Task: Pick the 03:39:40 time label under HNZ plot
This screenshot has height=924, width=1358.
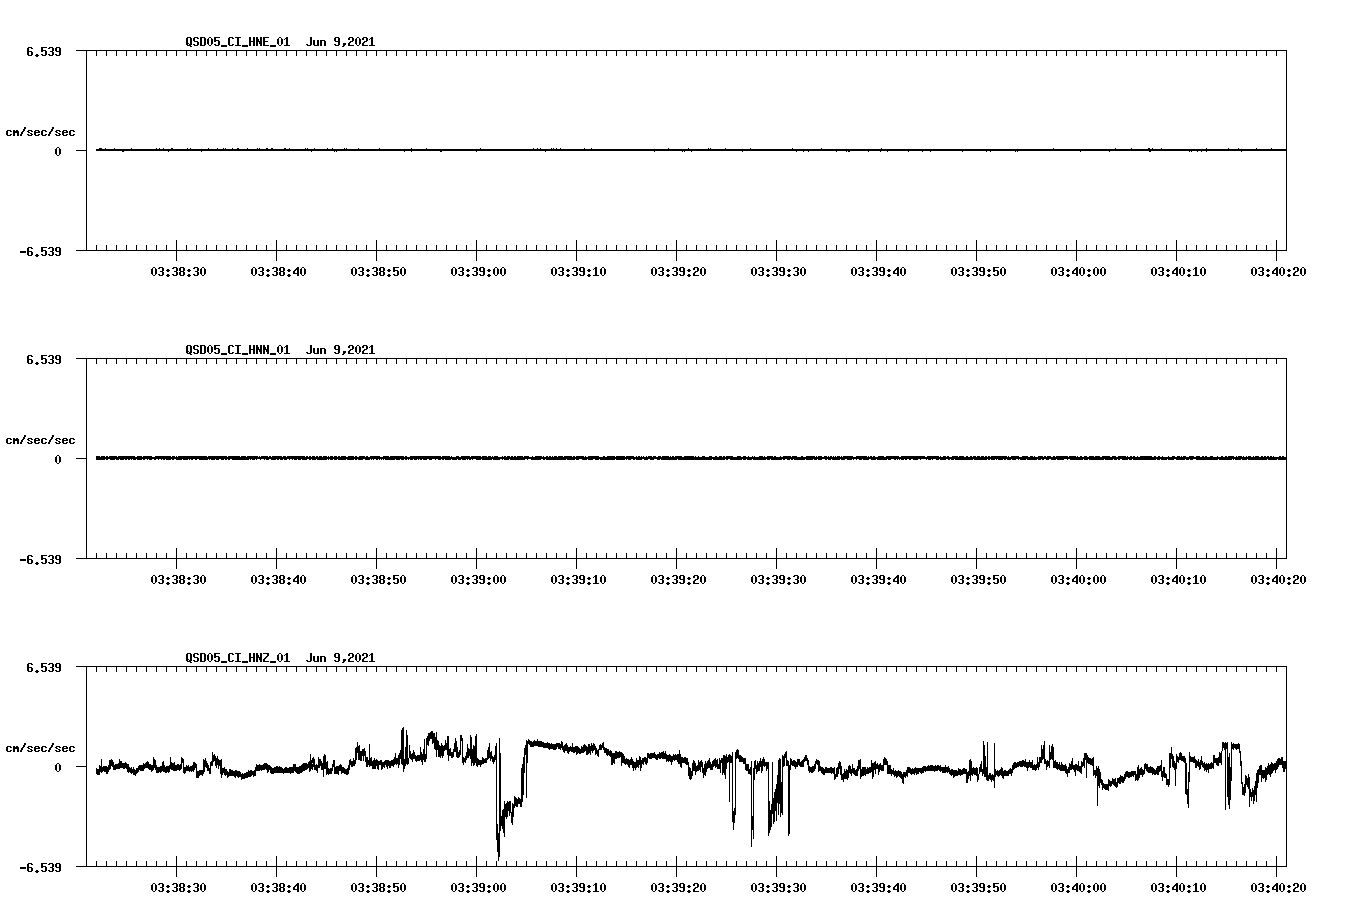Action: point(878,887)
